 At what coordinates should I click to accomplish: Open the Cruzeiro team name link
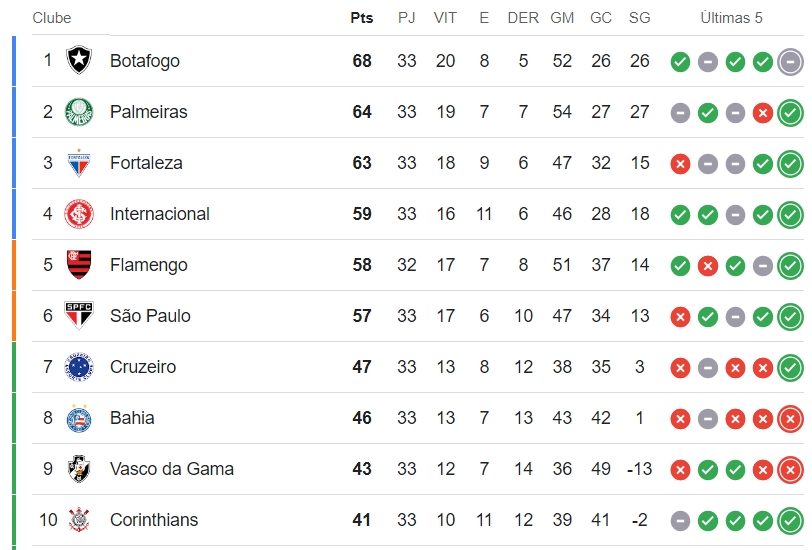point(143,367)
